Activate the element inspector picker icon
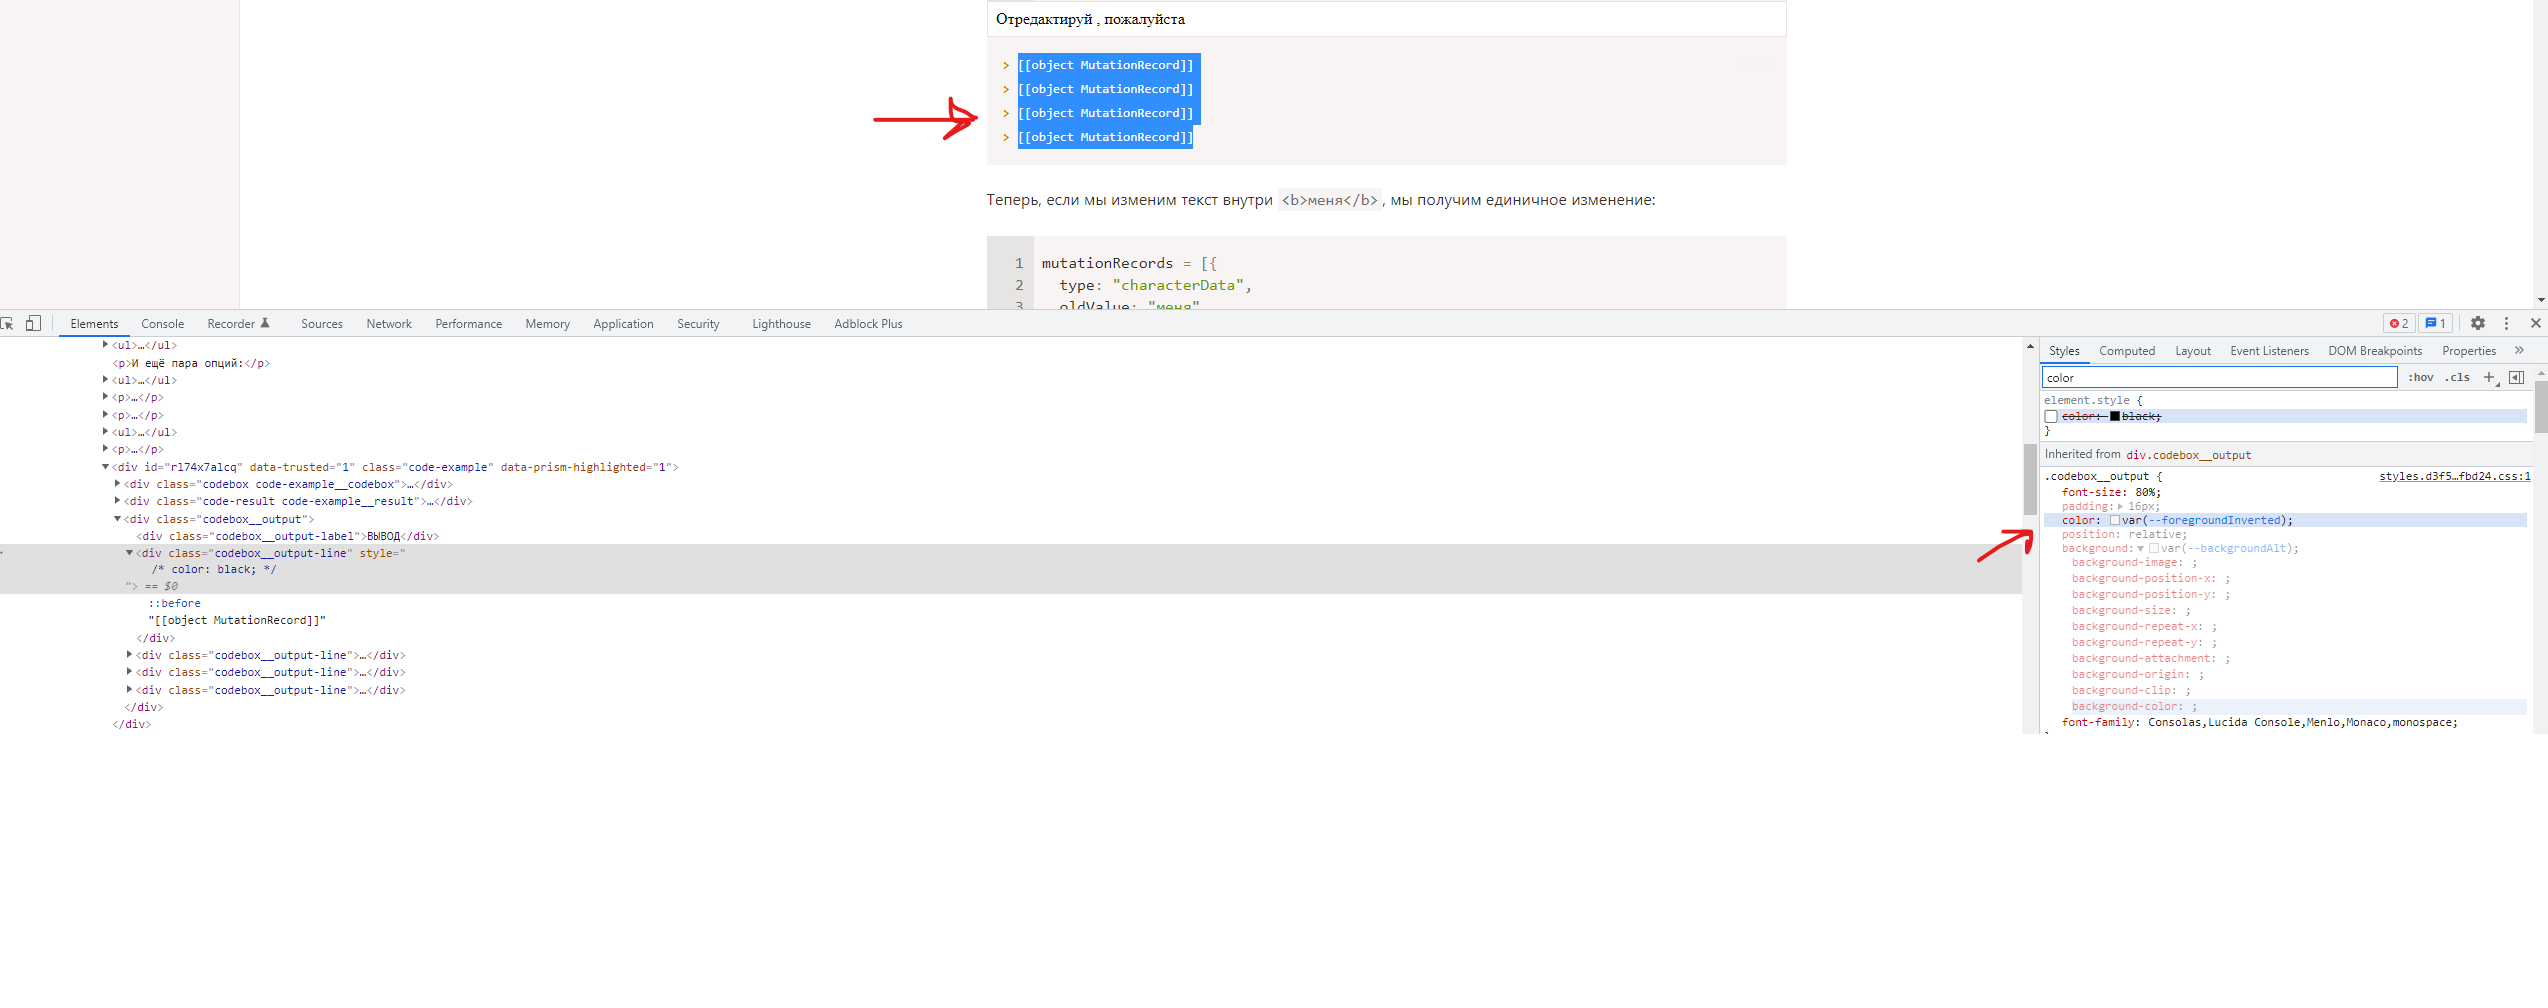Viewport: 2548px width, 1008px height. 7,323
